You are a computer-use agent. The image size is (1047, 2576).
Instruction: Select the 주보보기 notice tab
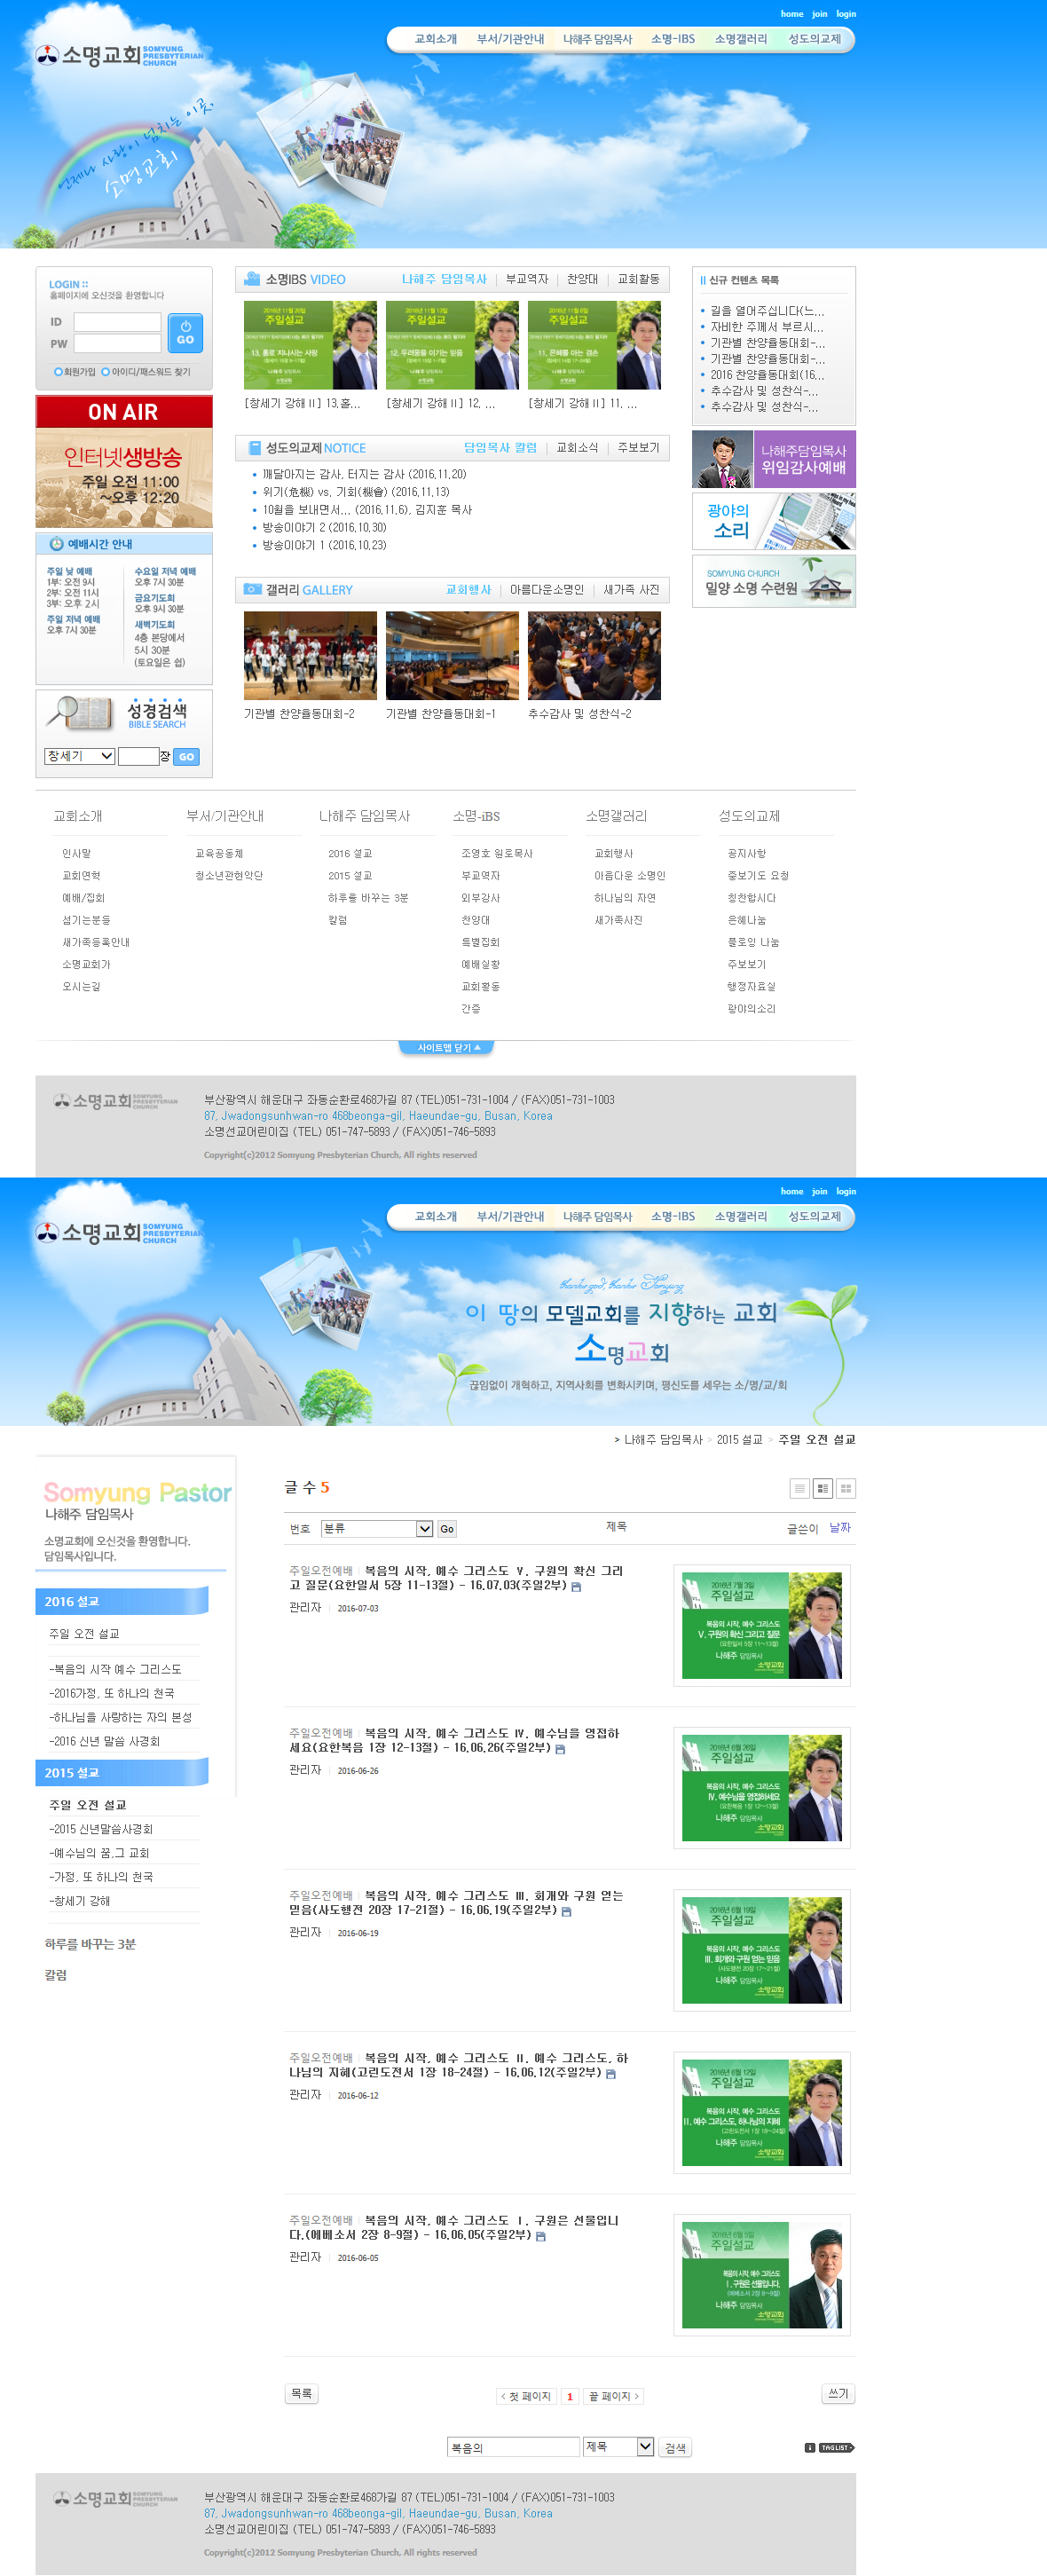pyautogui.click(x=638, y=448)
